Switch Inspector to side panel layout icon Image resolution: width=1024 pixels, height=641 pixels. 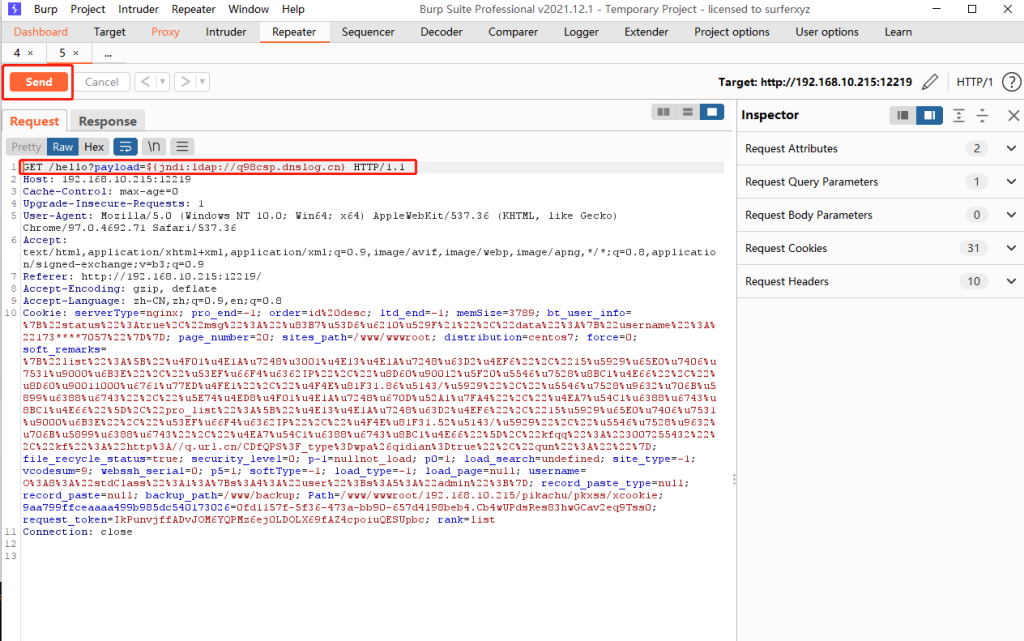(x=929, y=116)
